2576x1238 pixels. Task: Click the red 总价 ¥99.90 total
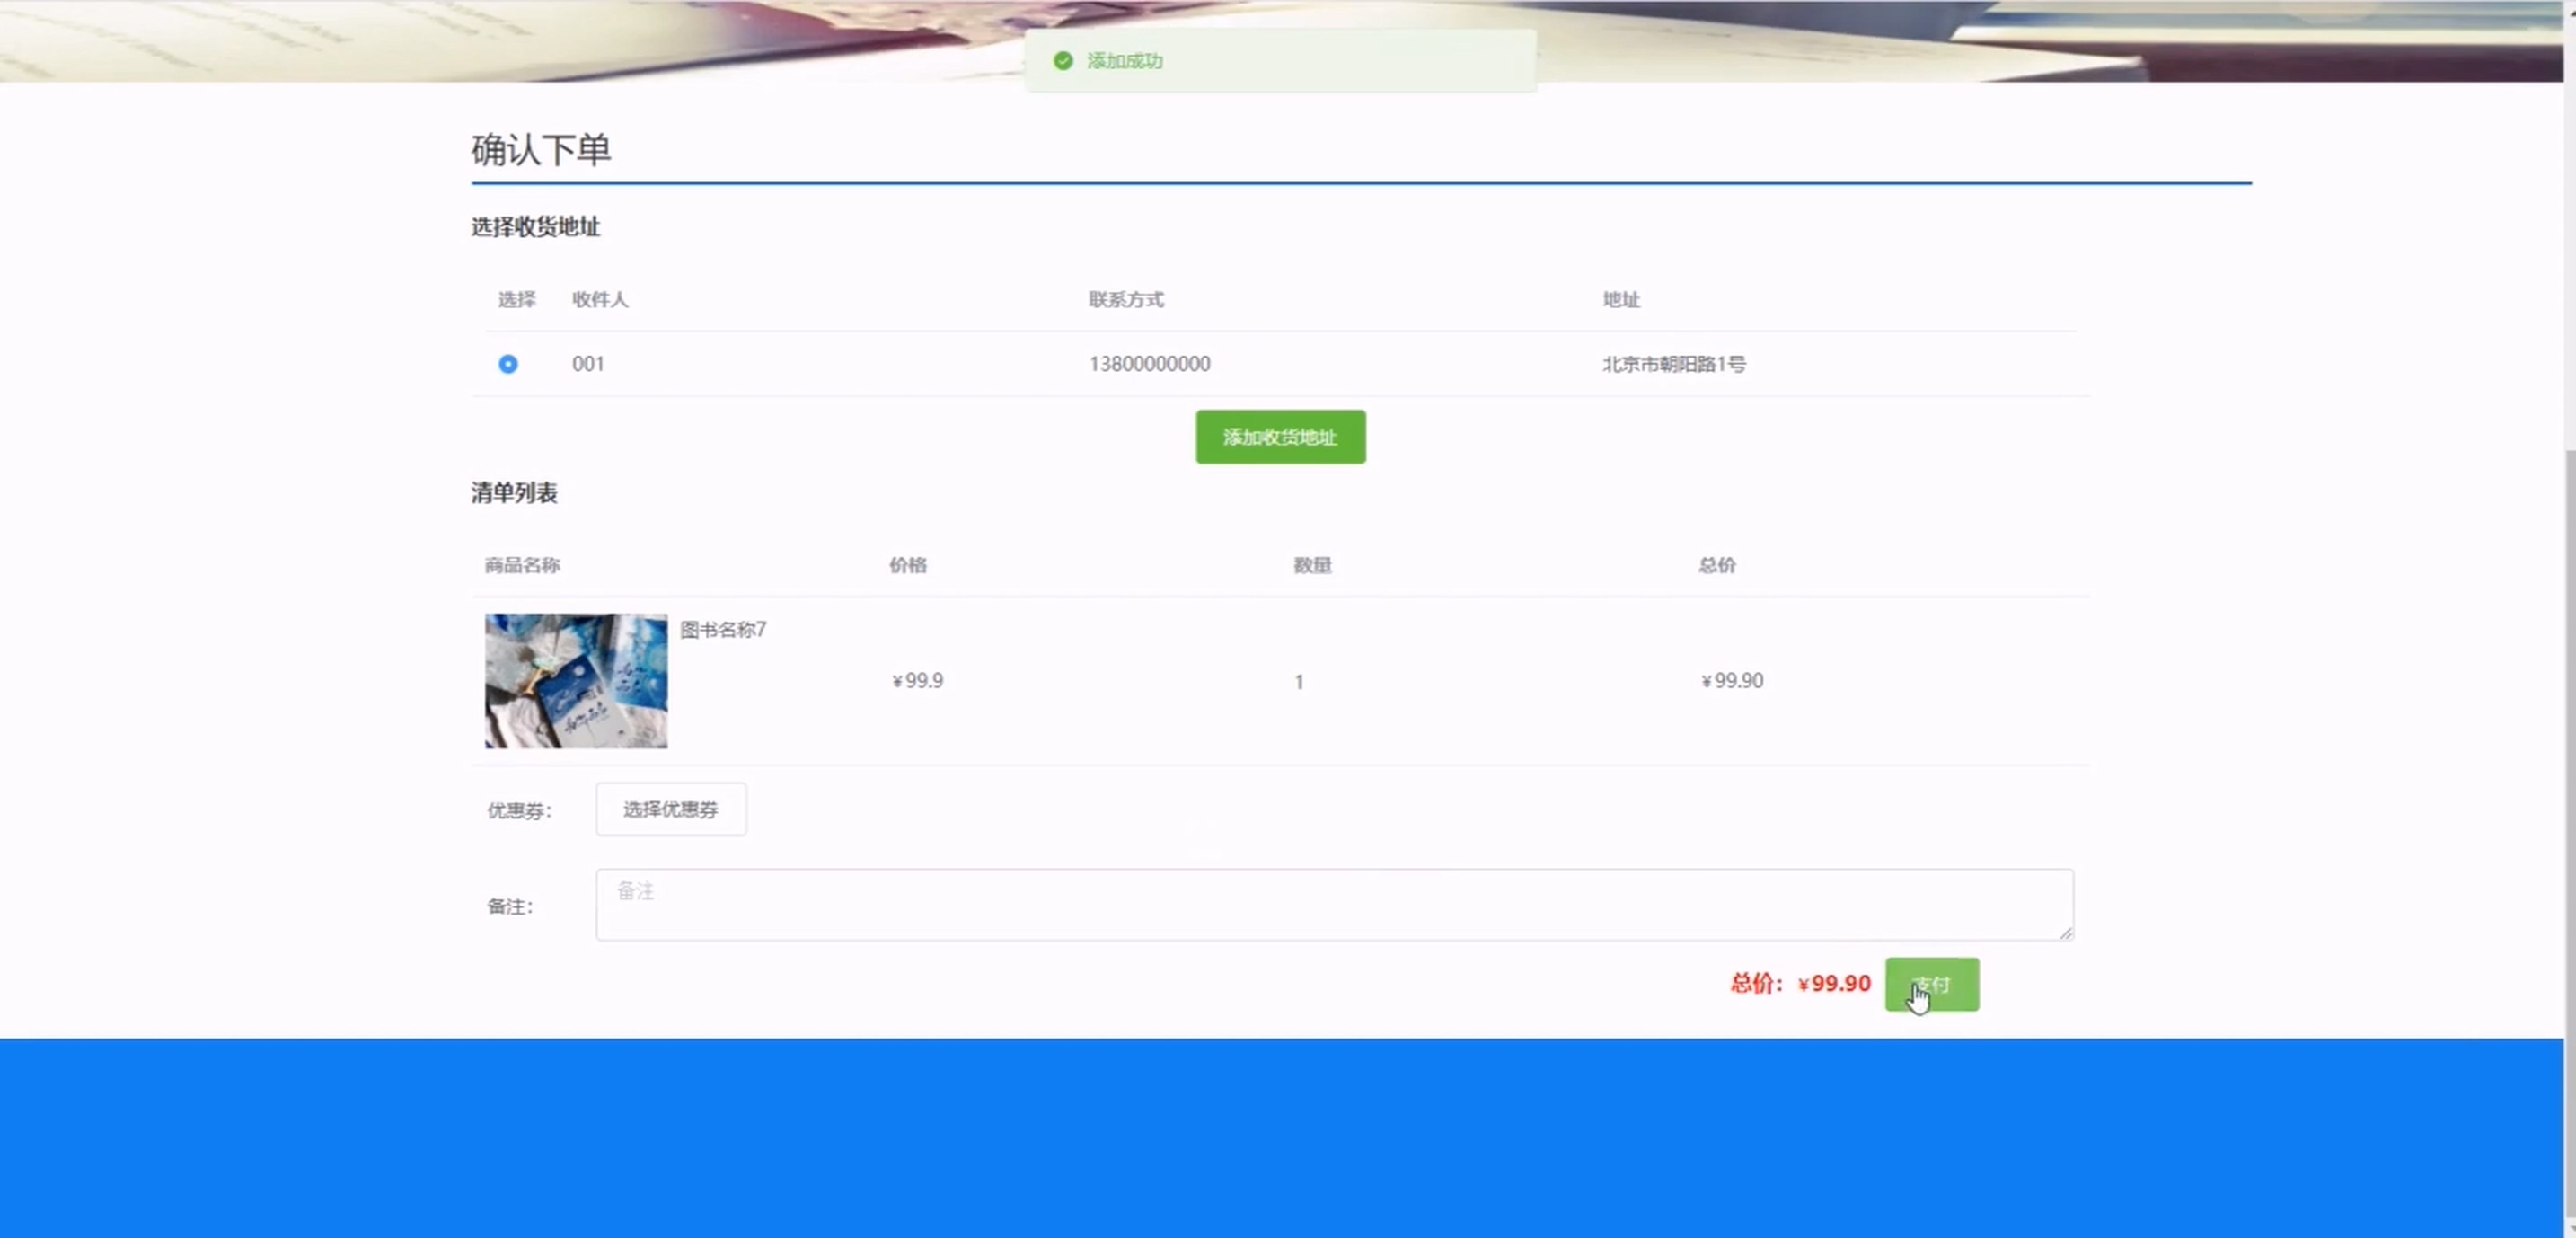tap(1800, 983)
